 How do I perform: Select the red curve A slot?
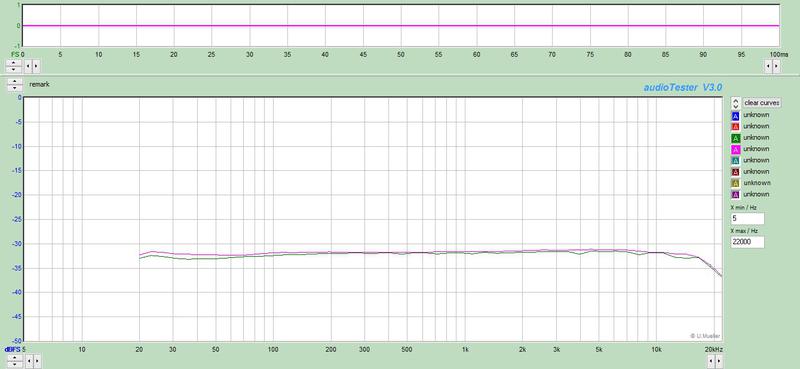pos(735,127)
